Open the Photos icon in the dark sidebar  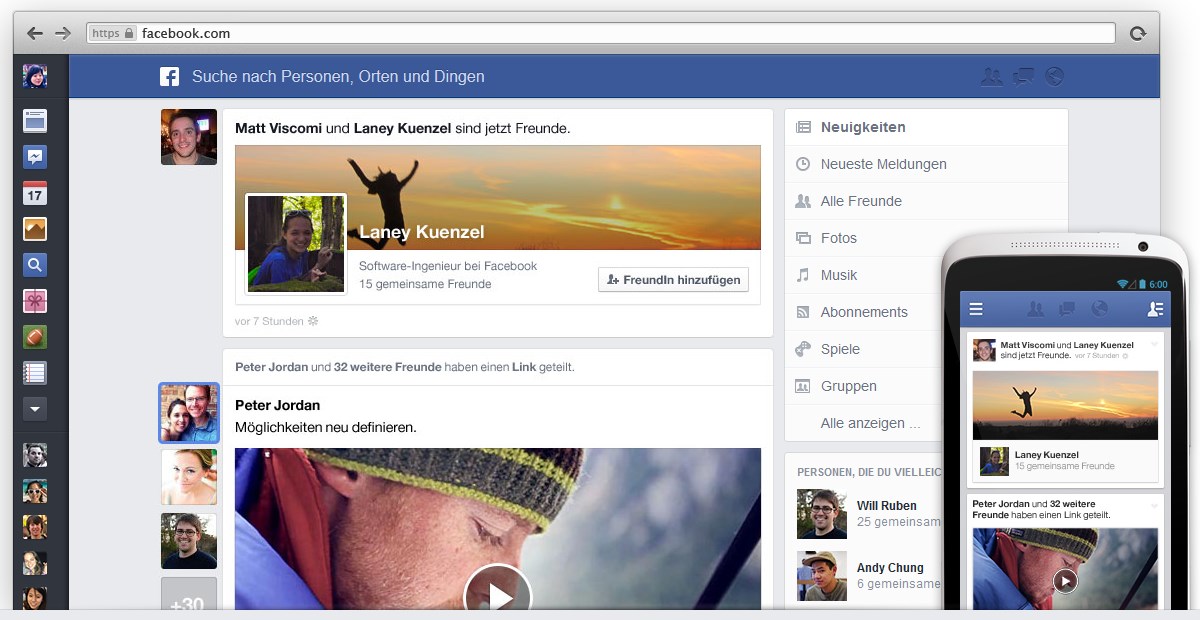[35, 229]
